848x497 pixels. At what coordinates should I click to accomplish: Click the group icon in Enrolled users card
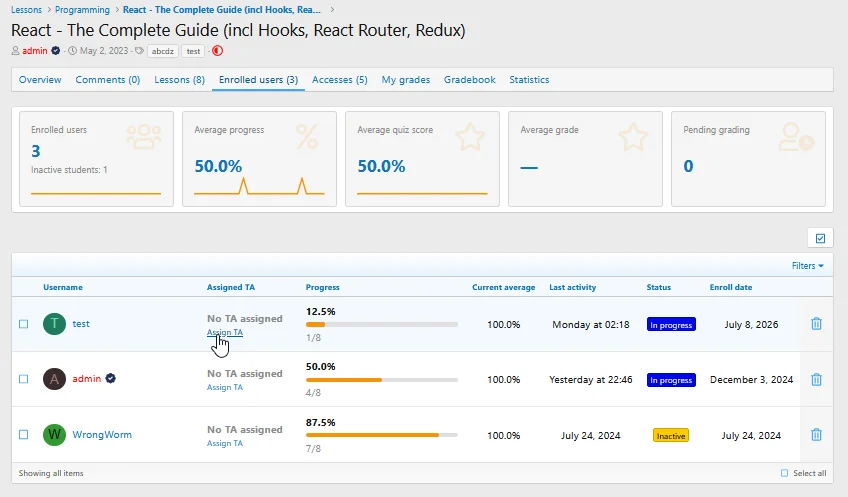(x=144, y=137)
